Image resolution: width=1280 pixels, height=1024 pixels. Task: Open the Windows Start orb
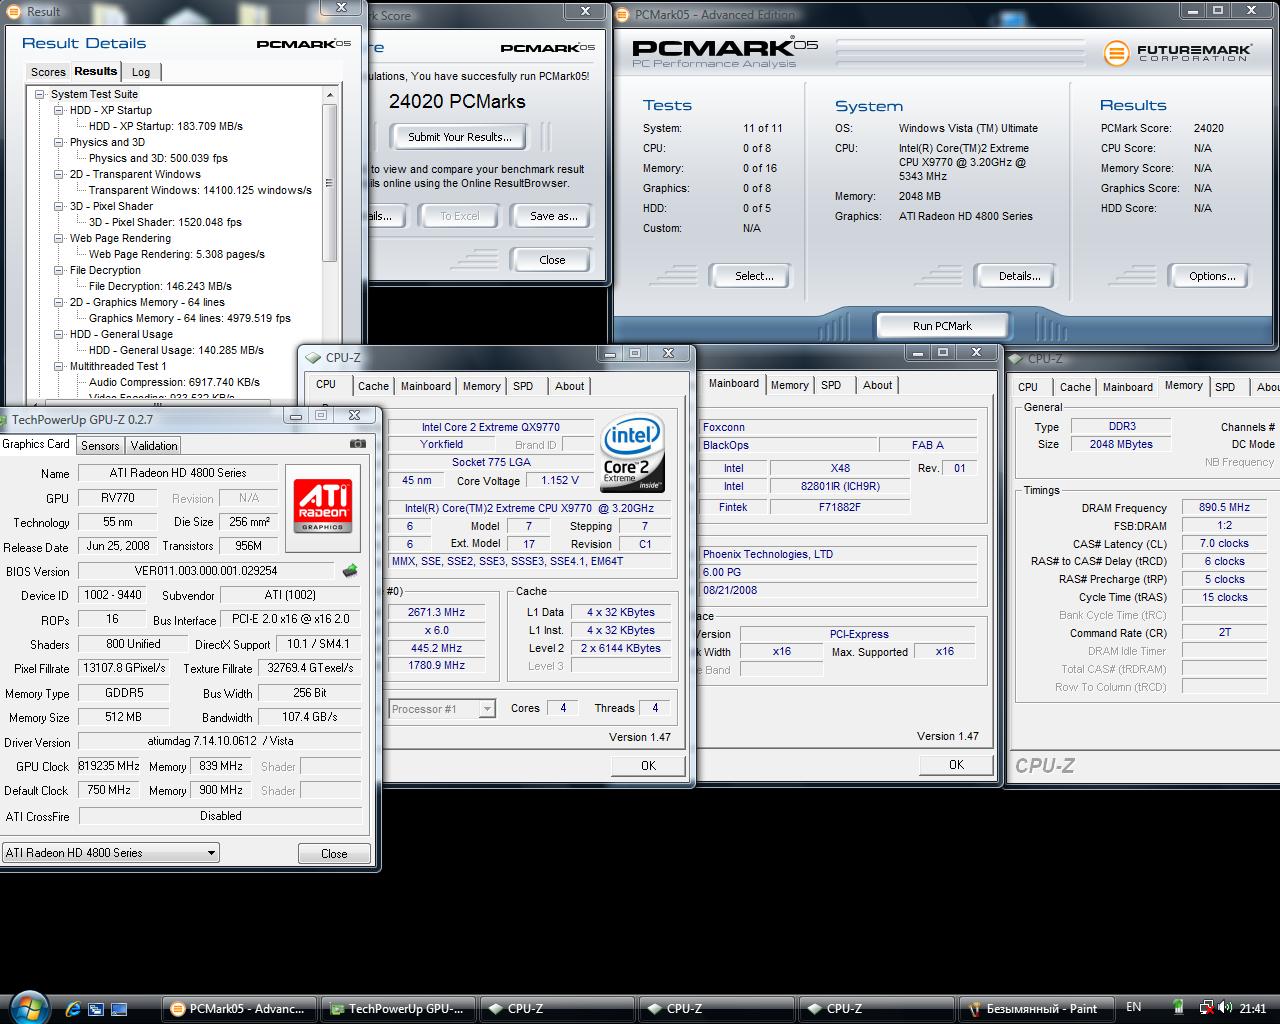pyautogui.click(x=27, y=1007)
